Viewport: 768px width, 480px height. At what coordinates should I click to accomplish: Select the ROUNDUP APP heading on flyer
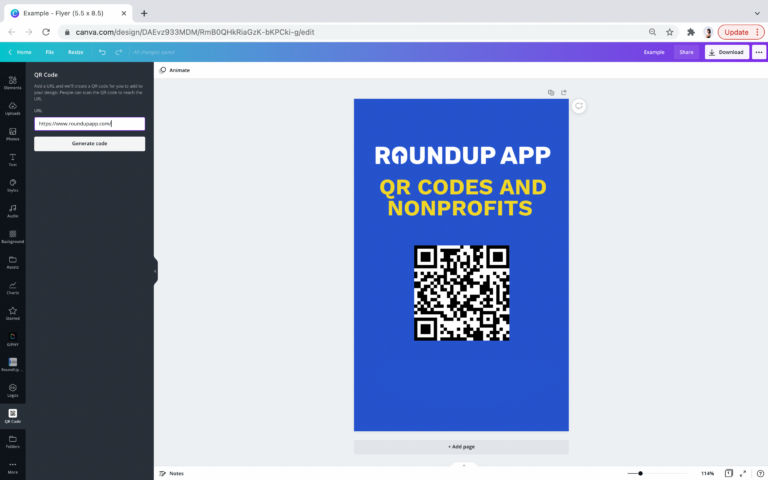[x=462, y=155]
